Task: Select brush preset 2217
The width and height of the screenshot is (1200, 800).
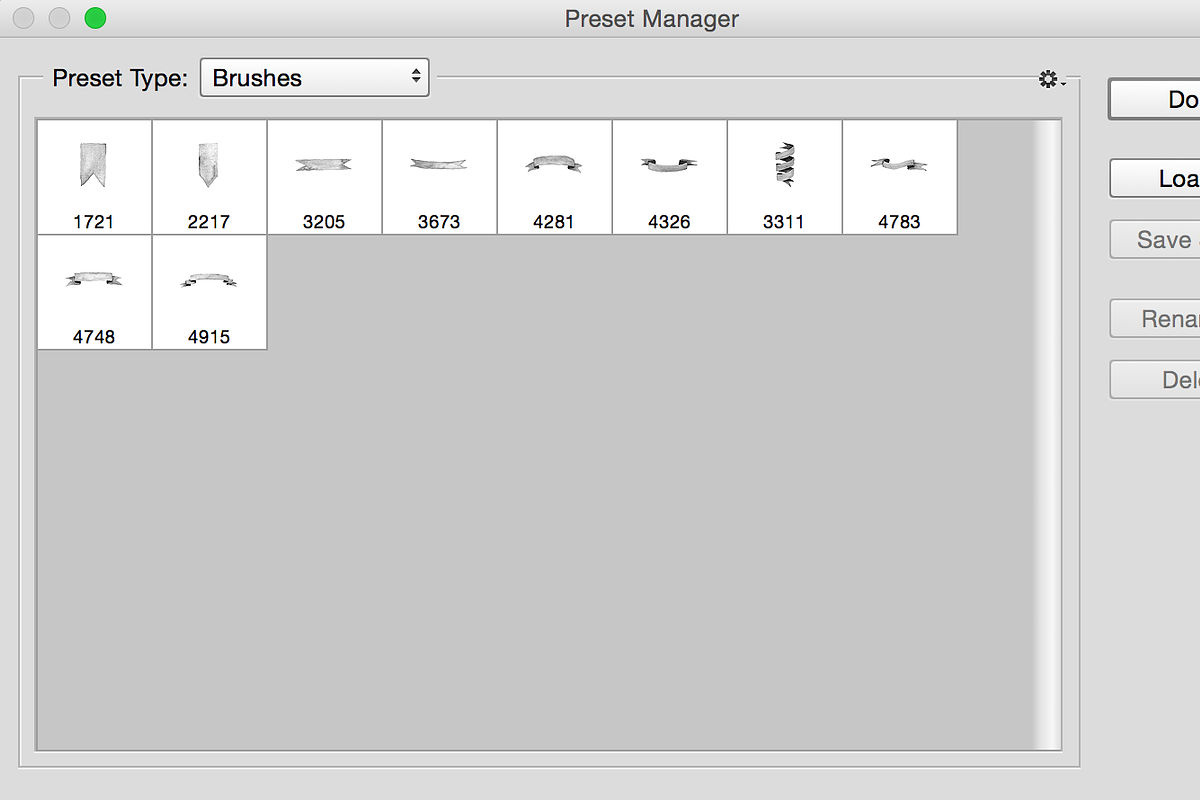Action: [x=209, y=177]
